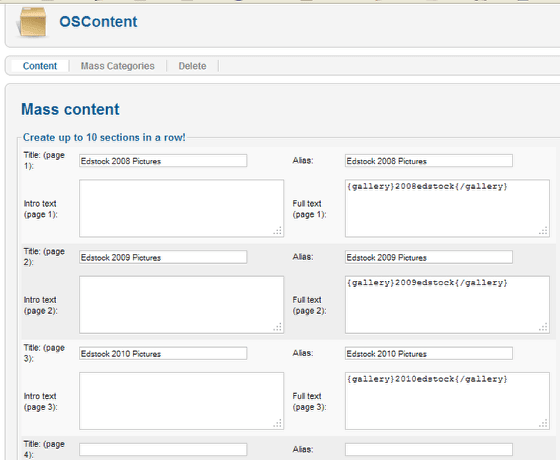Click resize grip on Intro text page 2
Viewport: 560px width, 460px height.
278,327
